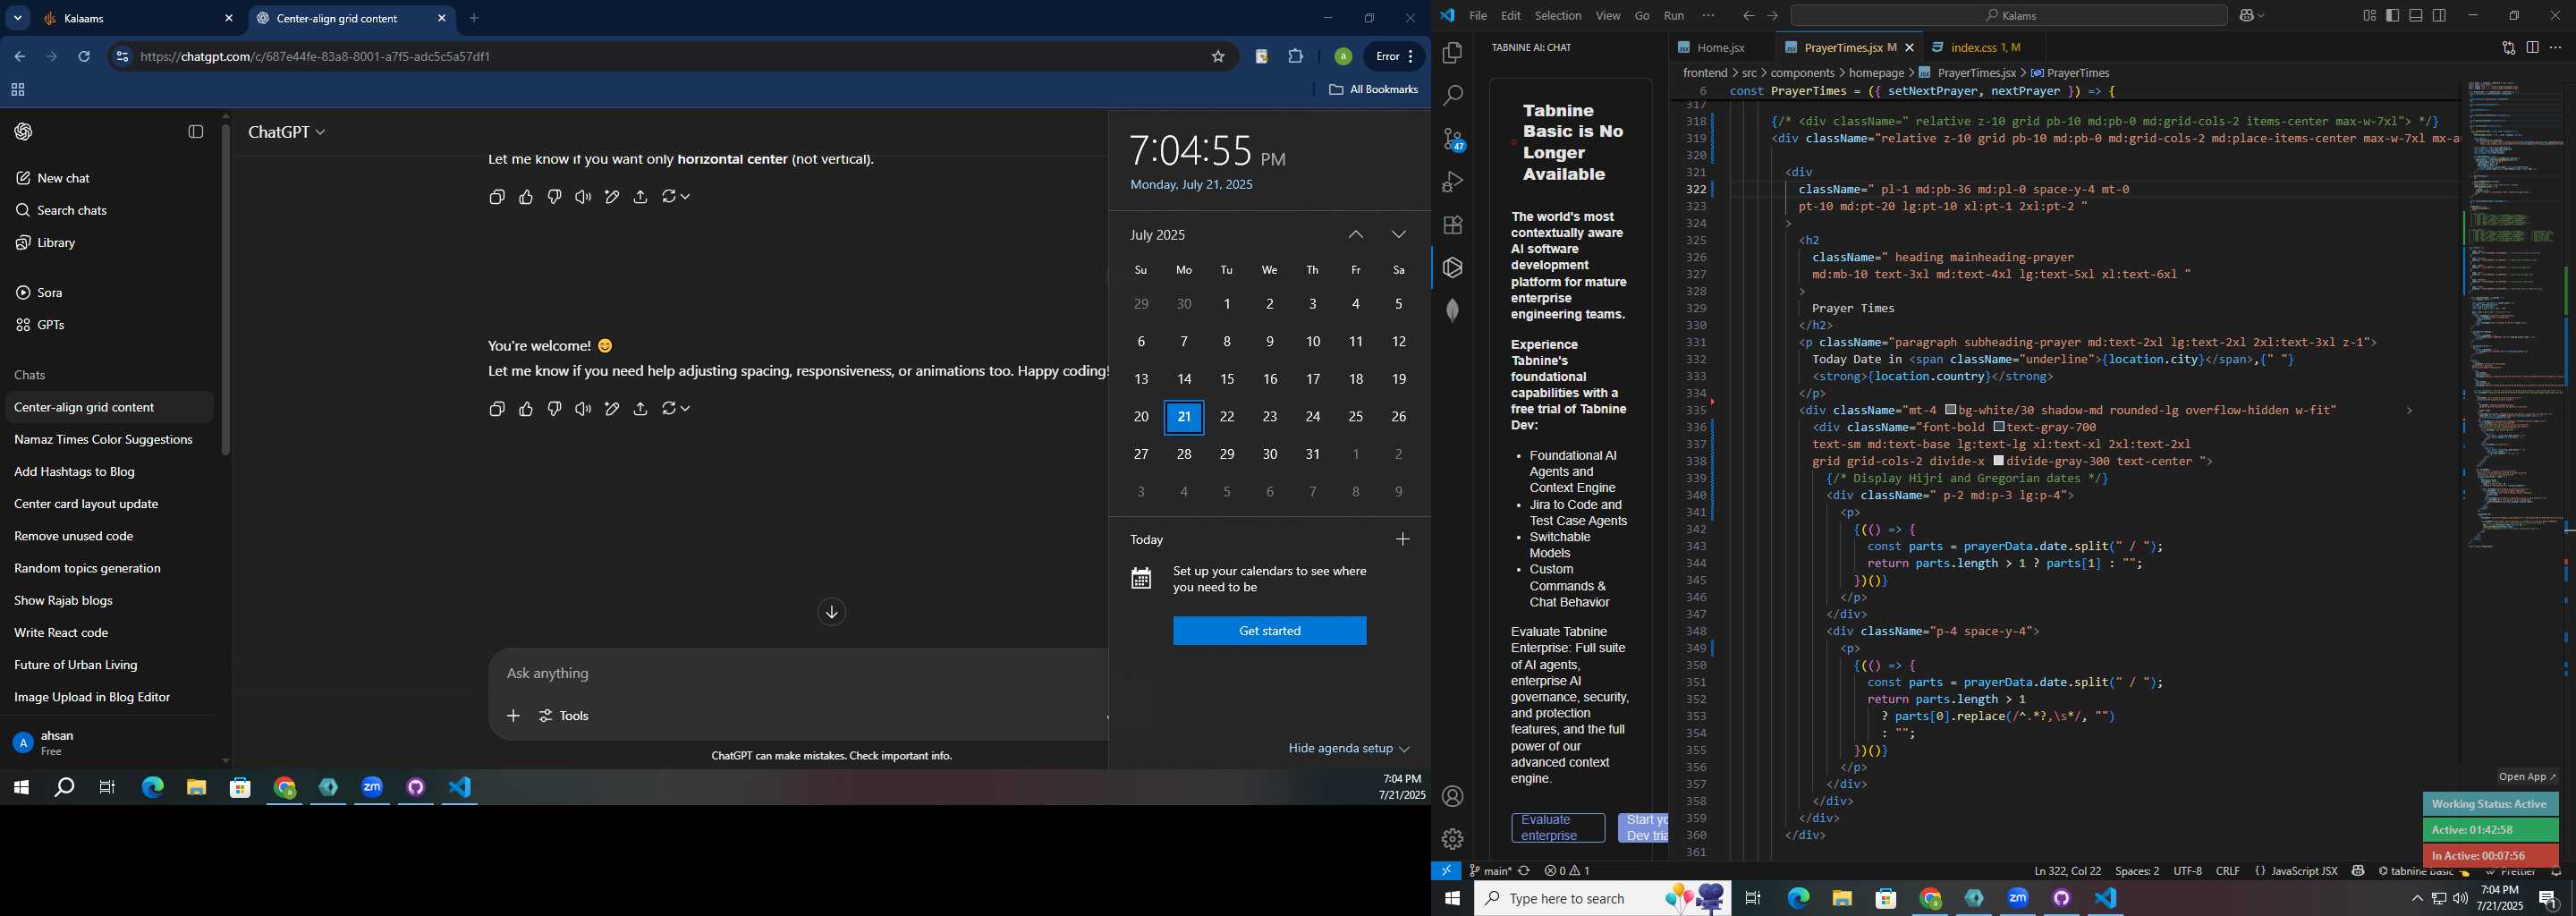Open the Run menu in VS Code
The width and height of the screenshot is (2576, 916).
tap(1673, 16)
